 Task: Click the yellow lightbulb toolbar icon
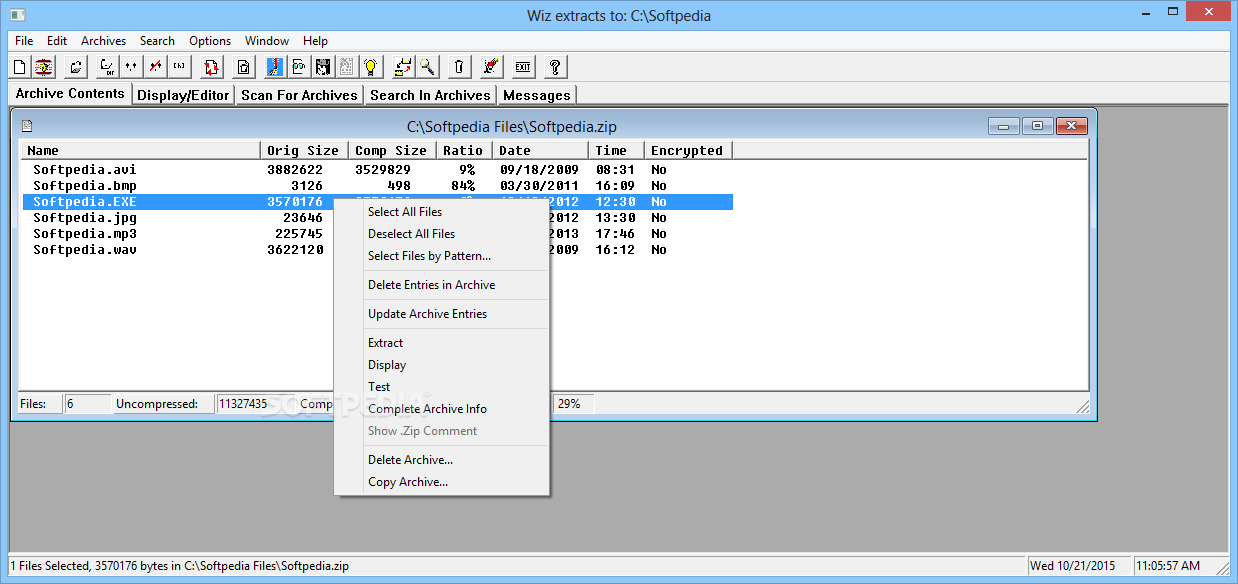pos(371,67)
